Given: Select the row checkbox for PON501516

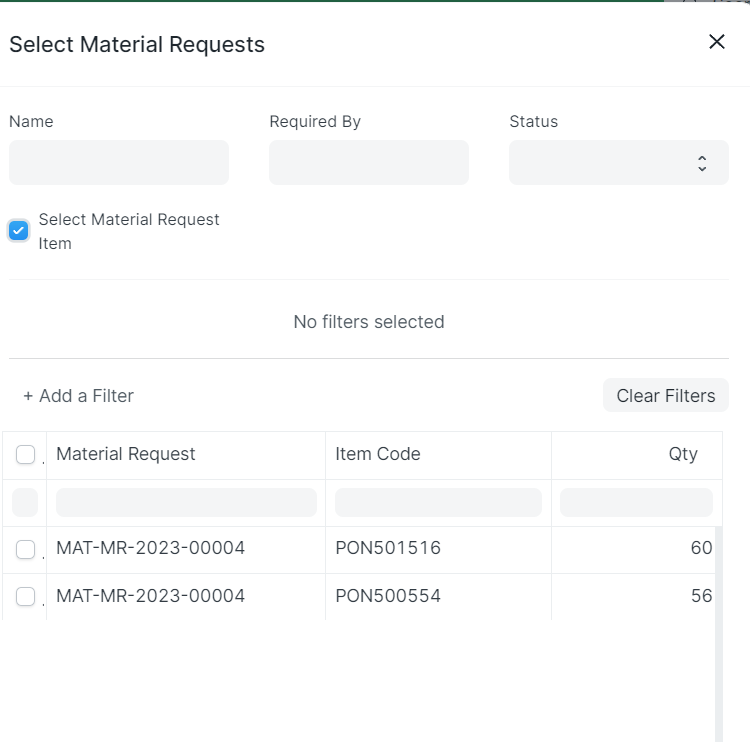Looking at the screenshot, I should point(26,549).
